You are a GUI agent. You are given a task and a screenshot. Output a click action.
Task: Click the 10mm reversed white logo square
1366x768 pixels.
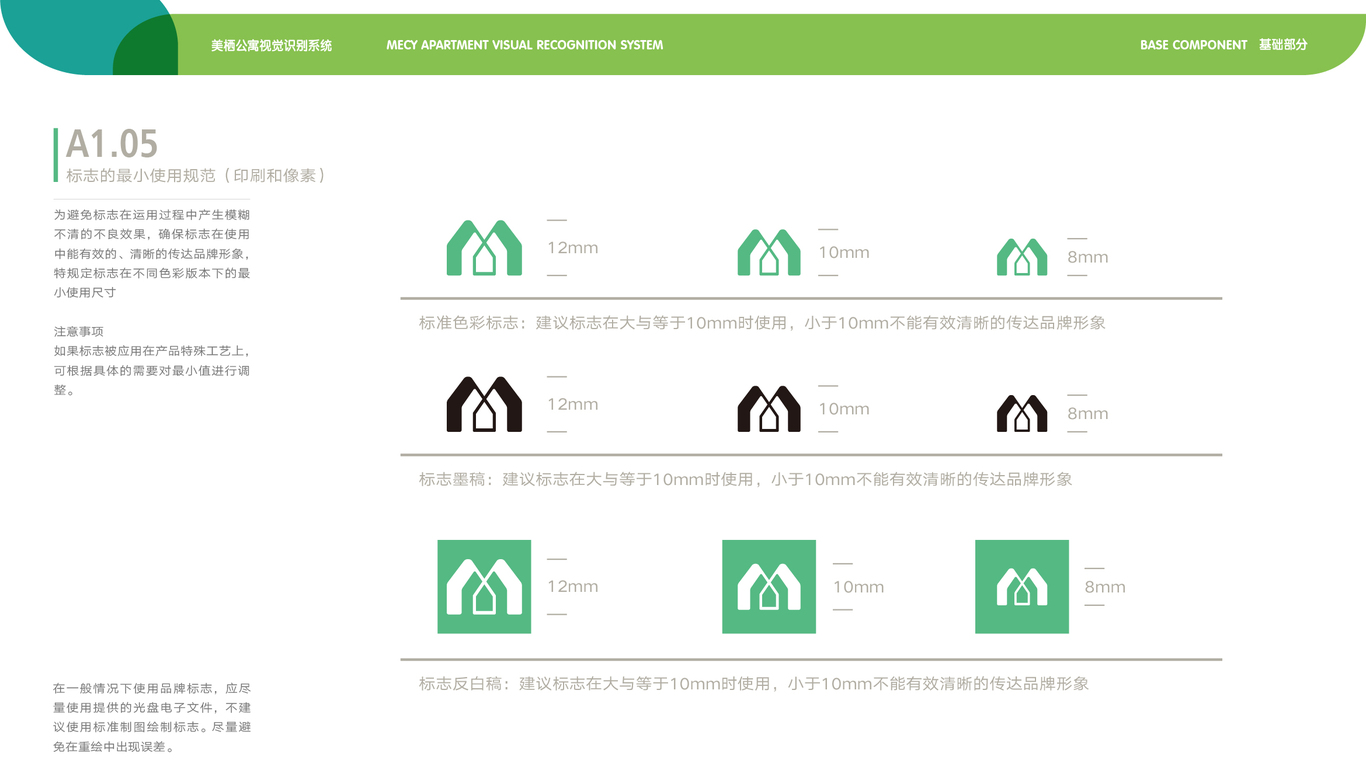[769, 587]
